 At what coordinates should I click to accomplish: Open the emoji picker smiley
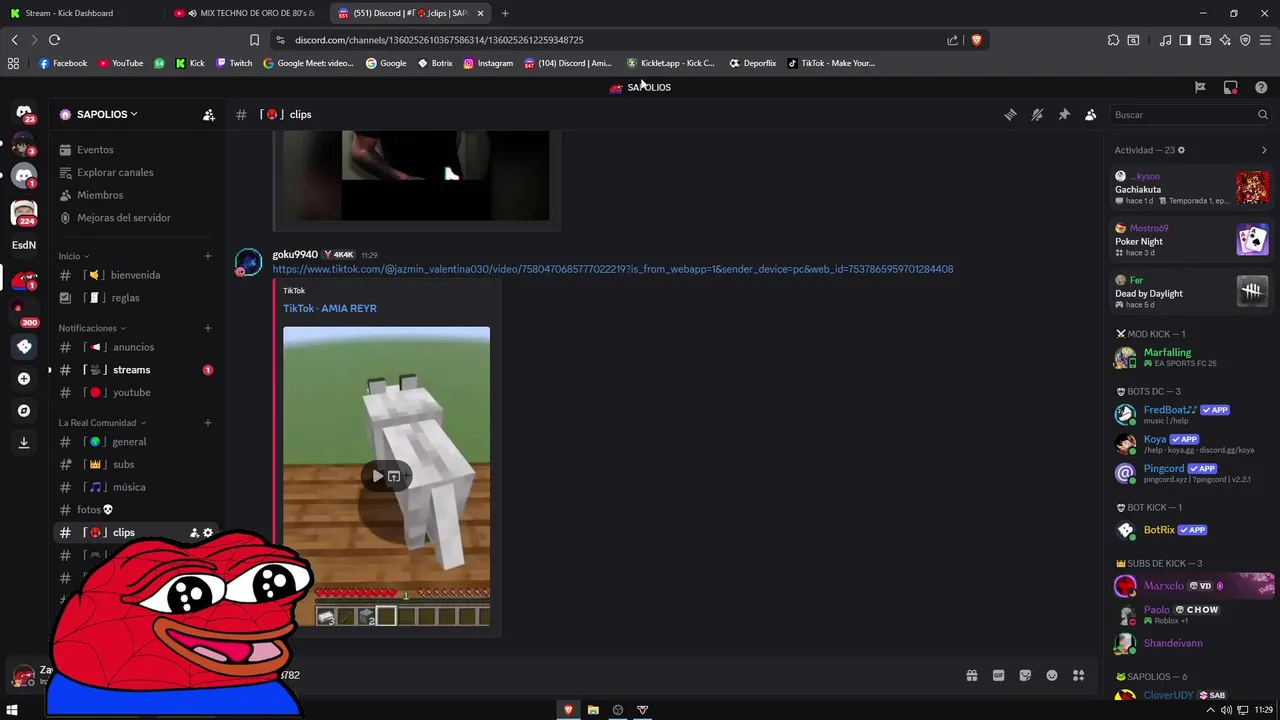coord(1051,676)
